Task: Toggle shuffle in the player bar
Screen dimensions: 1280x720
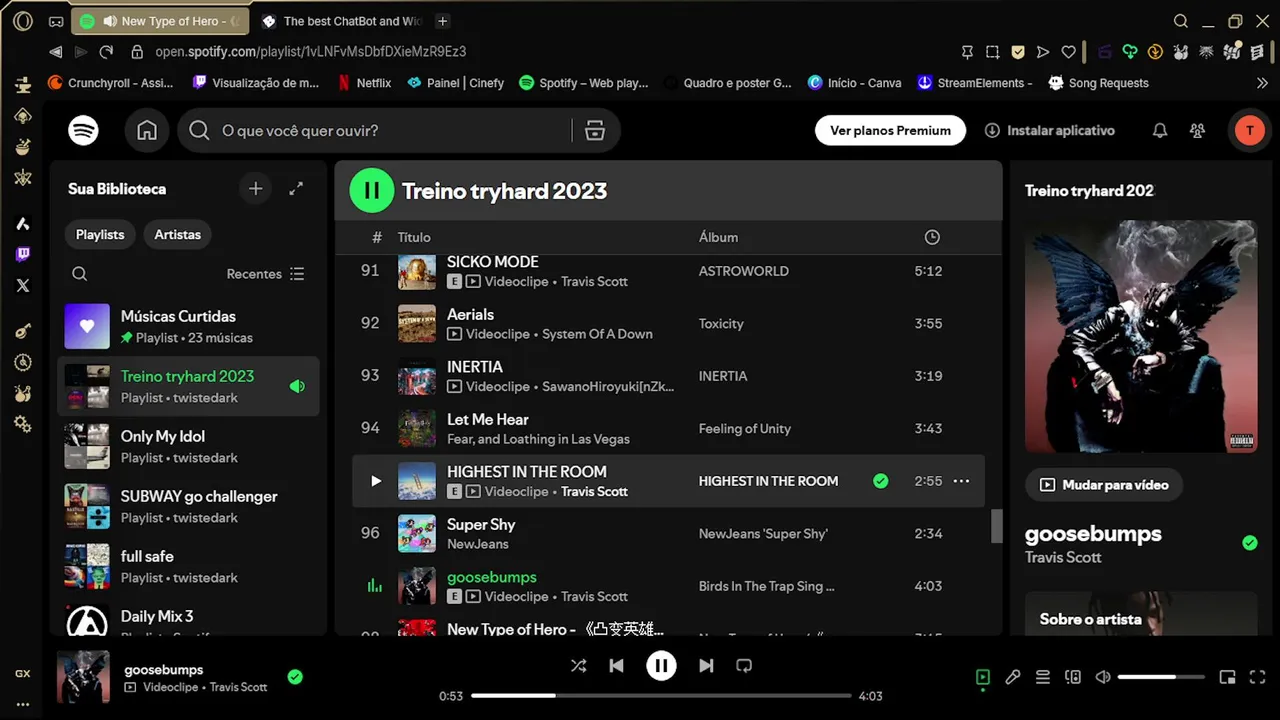Action: point(578,666)
